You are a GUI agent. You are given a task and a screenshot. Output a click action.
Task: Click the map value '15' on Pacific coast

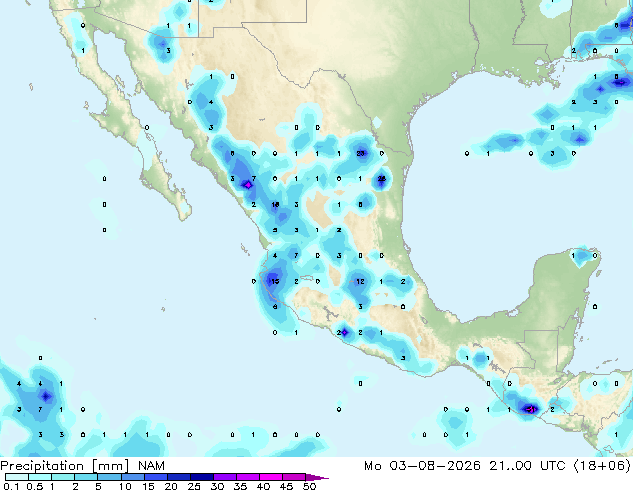[x=275, y=281]
